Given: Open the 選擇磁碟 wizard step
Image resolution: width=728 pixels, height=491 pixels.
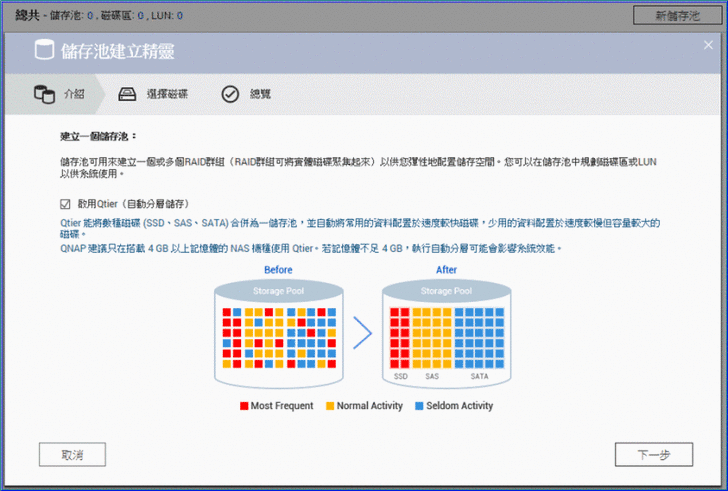Looking at the screenshot, I should tap(153, 94).
